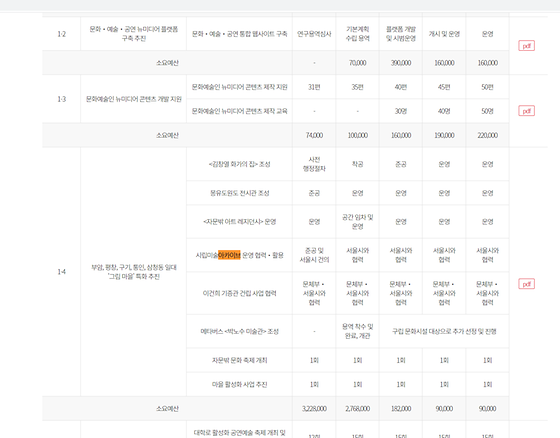Select the '공간 임차 및 운영' cell

click(x=358, y=222)
